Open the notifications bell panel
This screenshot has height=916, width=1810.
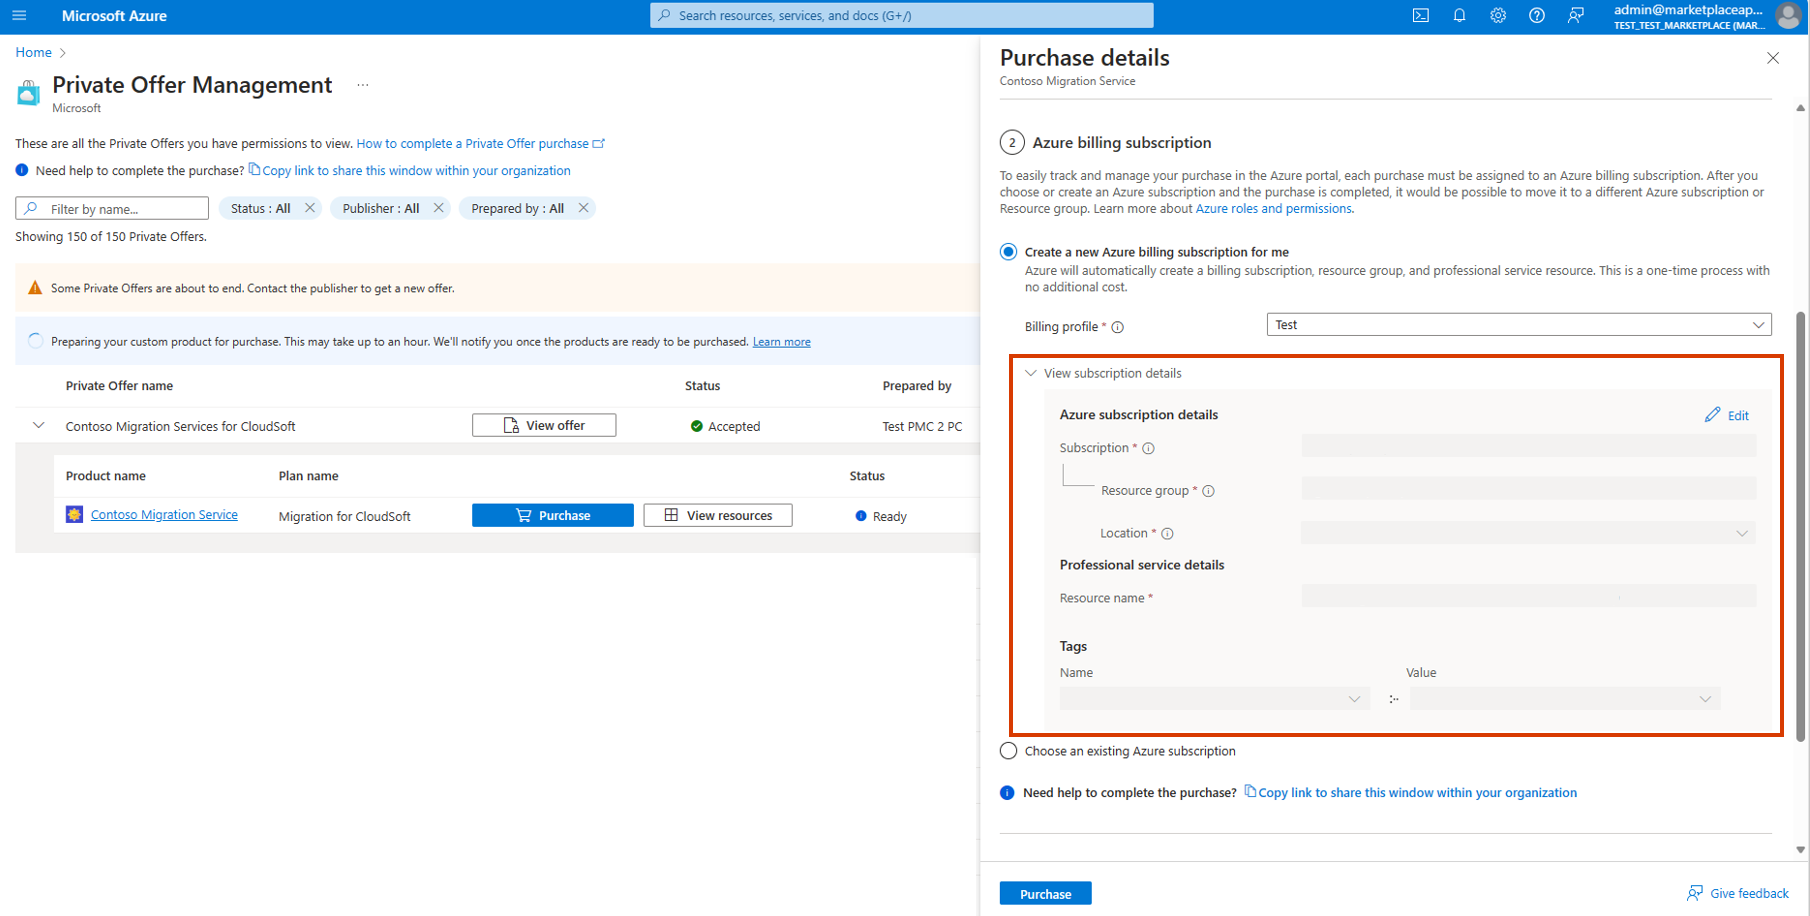click(1459, 15)
